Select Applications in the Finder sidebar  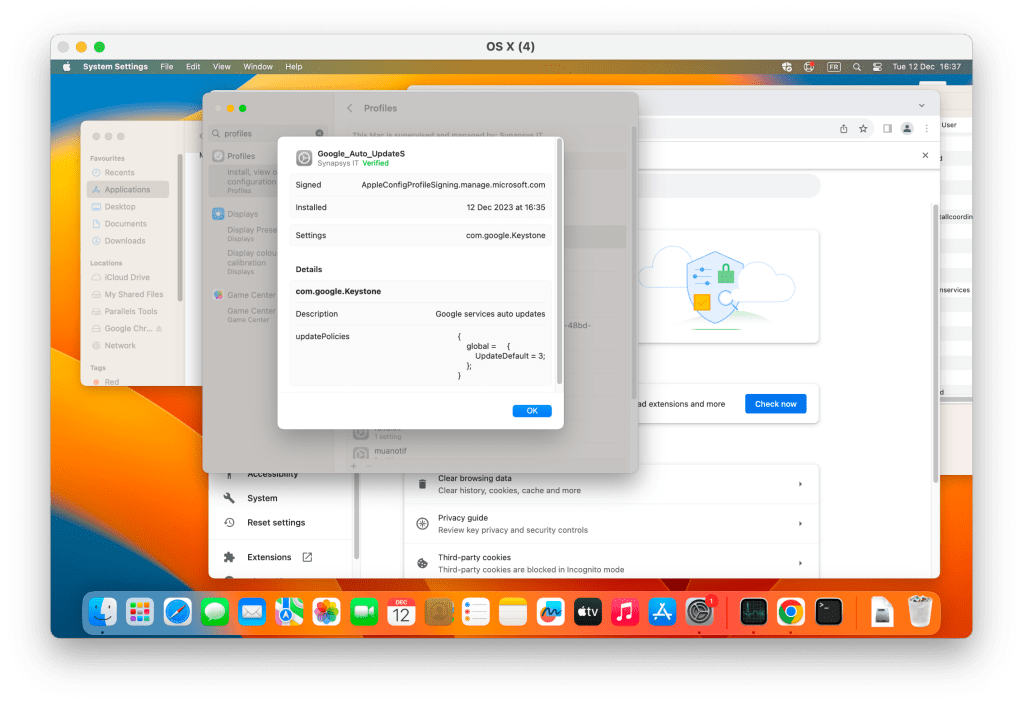click(127, 190)
